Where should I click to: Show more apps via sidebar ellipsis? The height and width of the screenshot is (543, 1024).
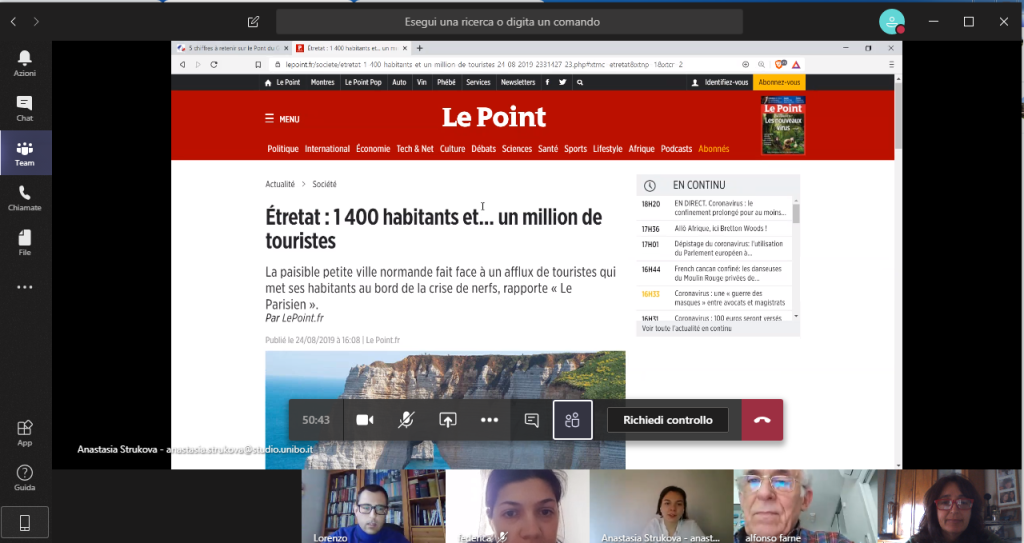tap(25, 287)
